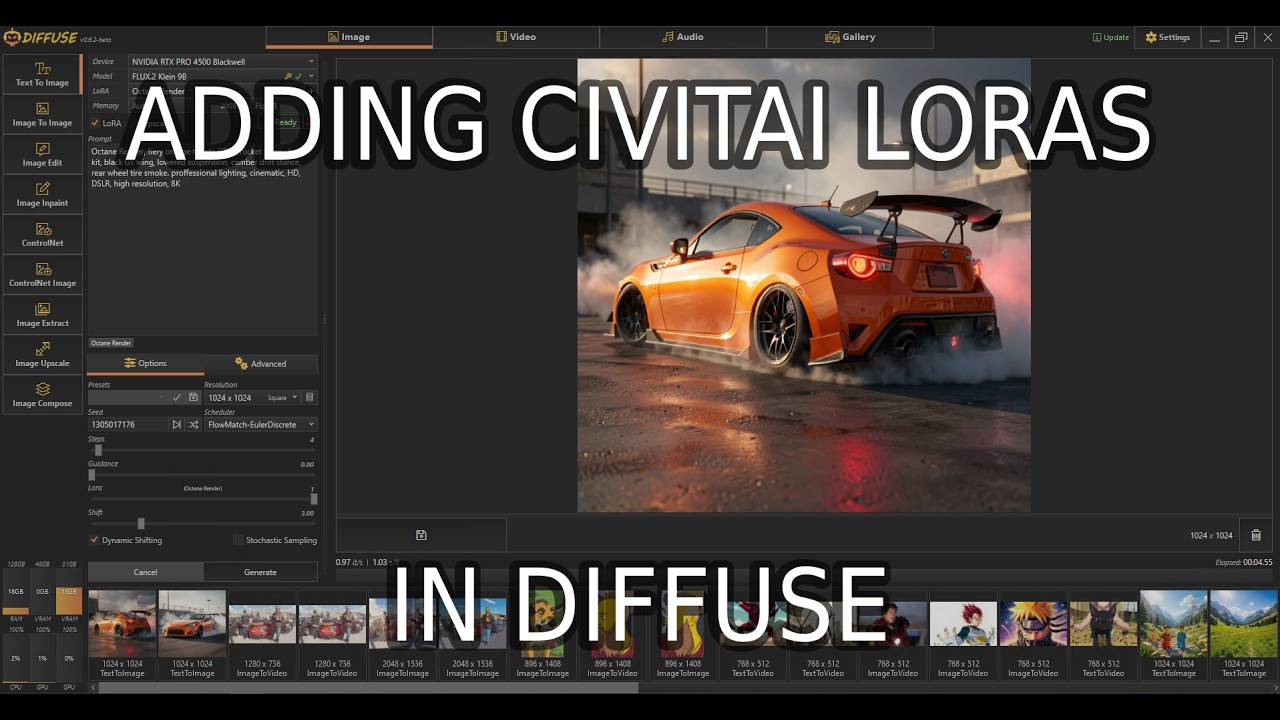1280x720 pixels.
Task: Adjust the Lora Octane Render slider
Action: [x=202, y=498]
